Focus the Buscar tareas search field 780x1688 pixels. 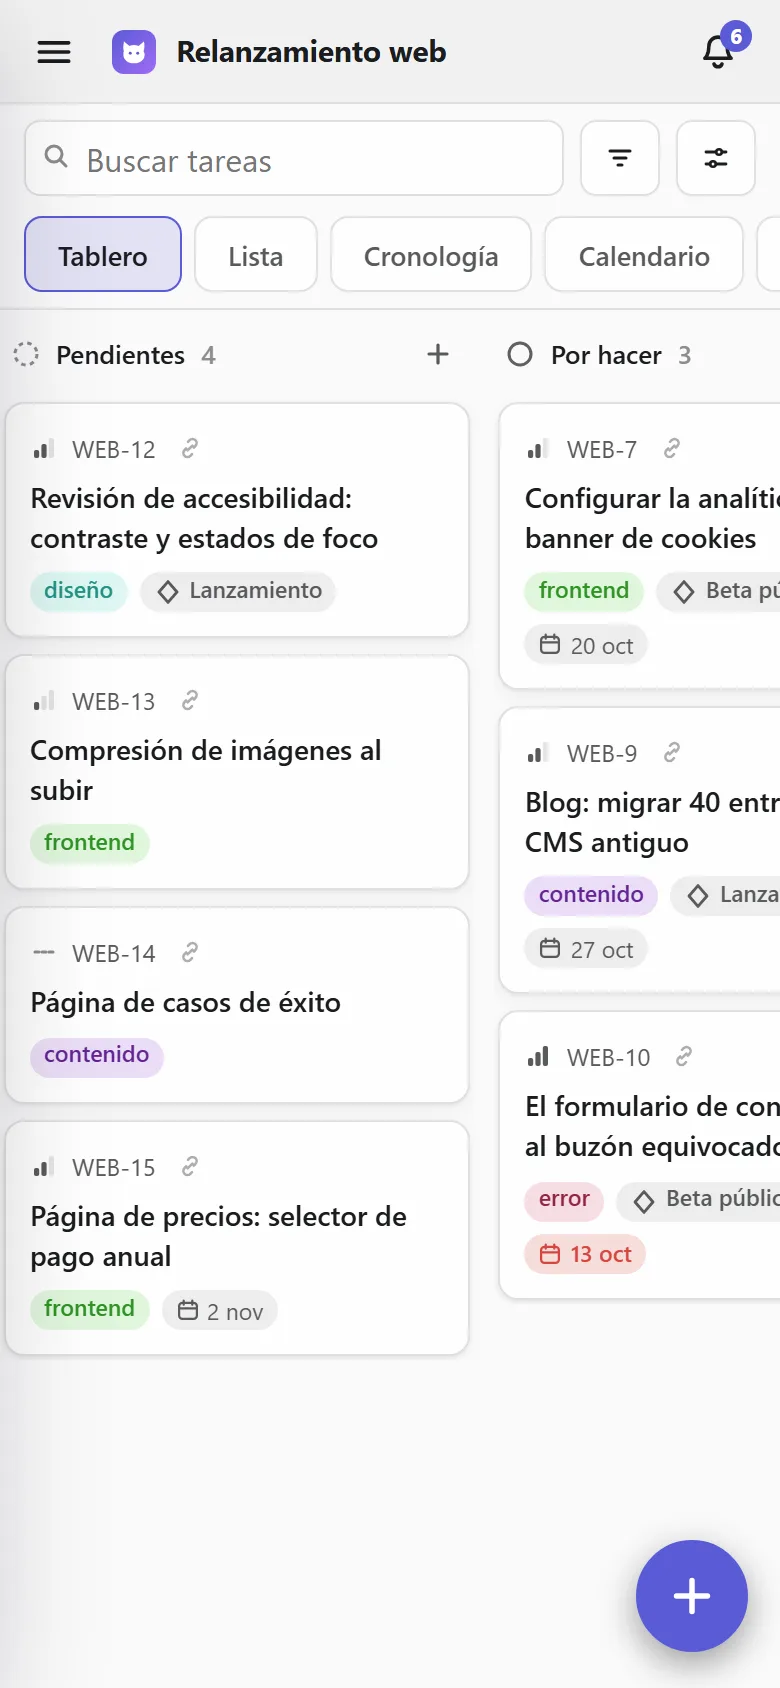pos(294,158)
